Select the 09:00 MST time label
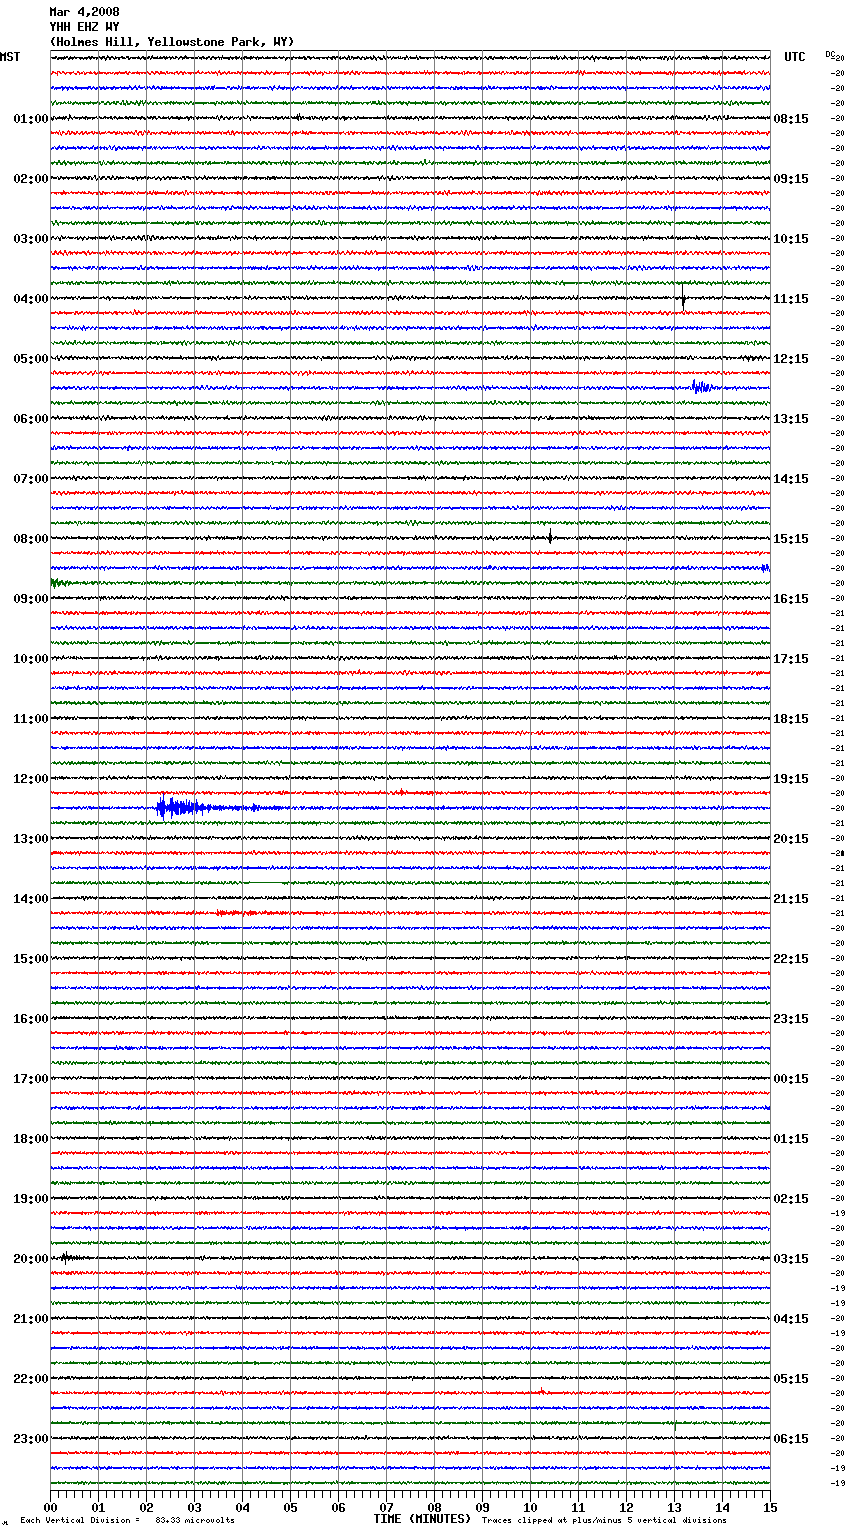 (x=31, y=599)
